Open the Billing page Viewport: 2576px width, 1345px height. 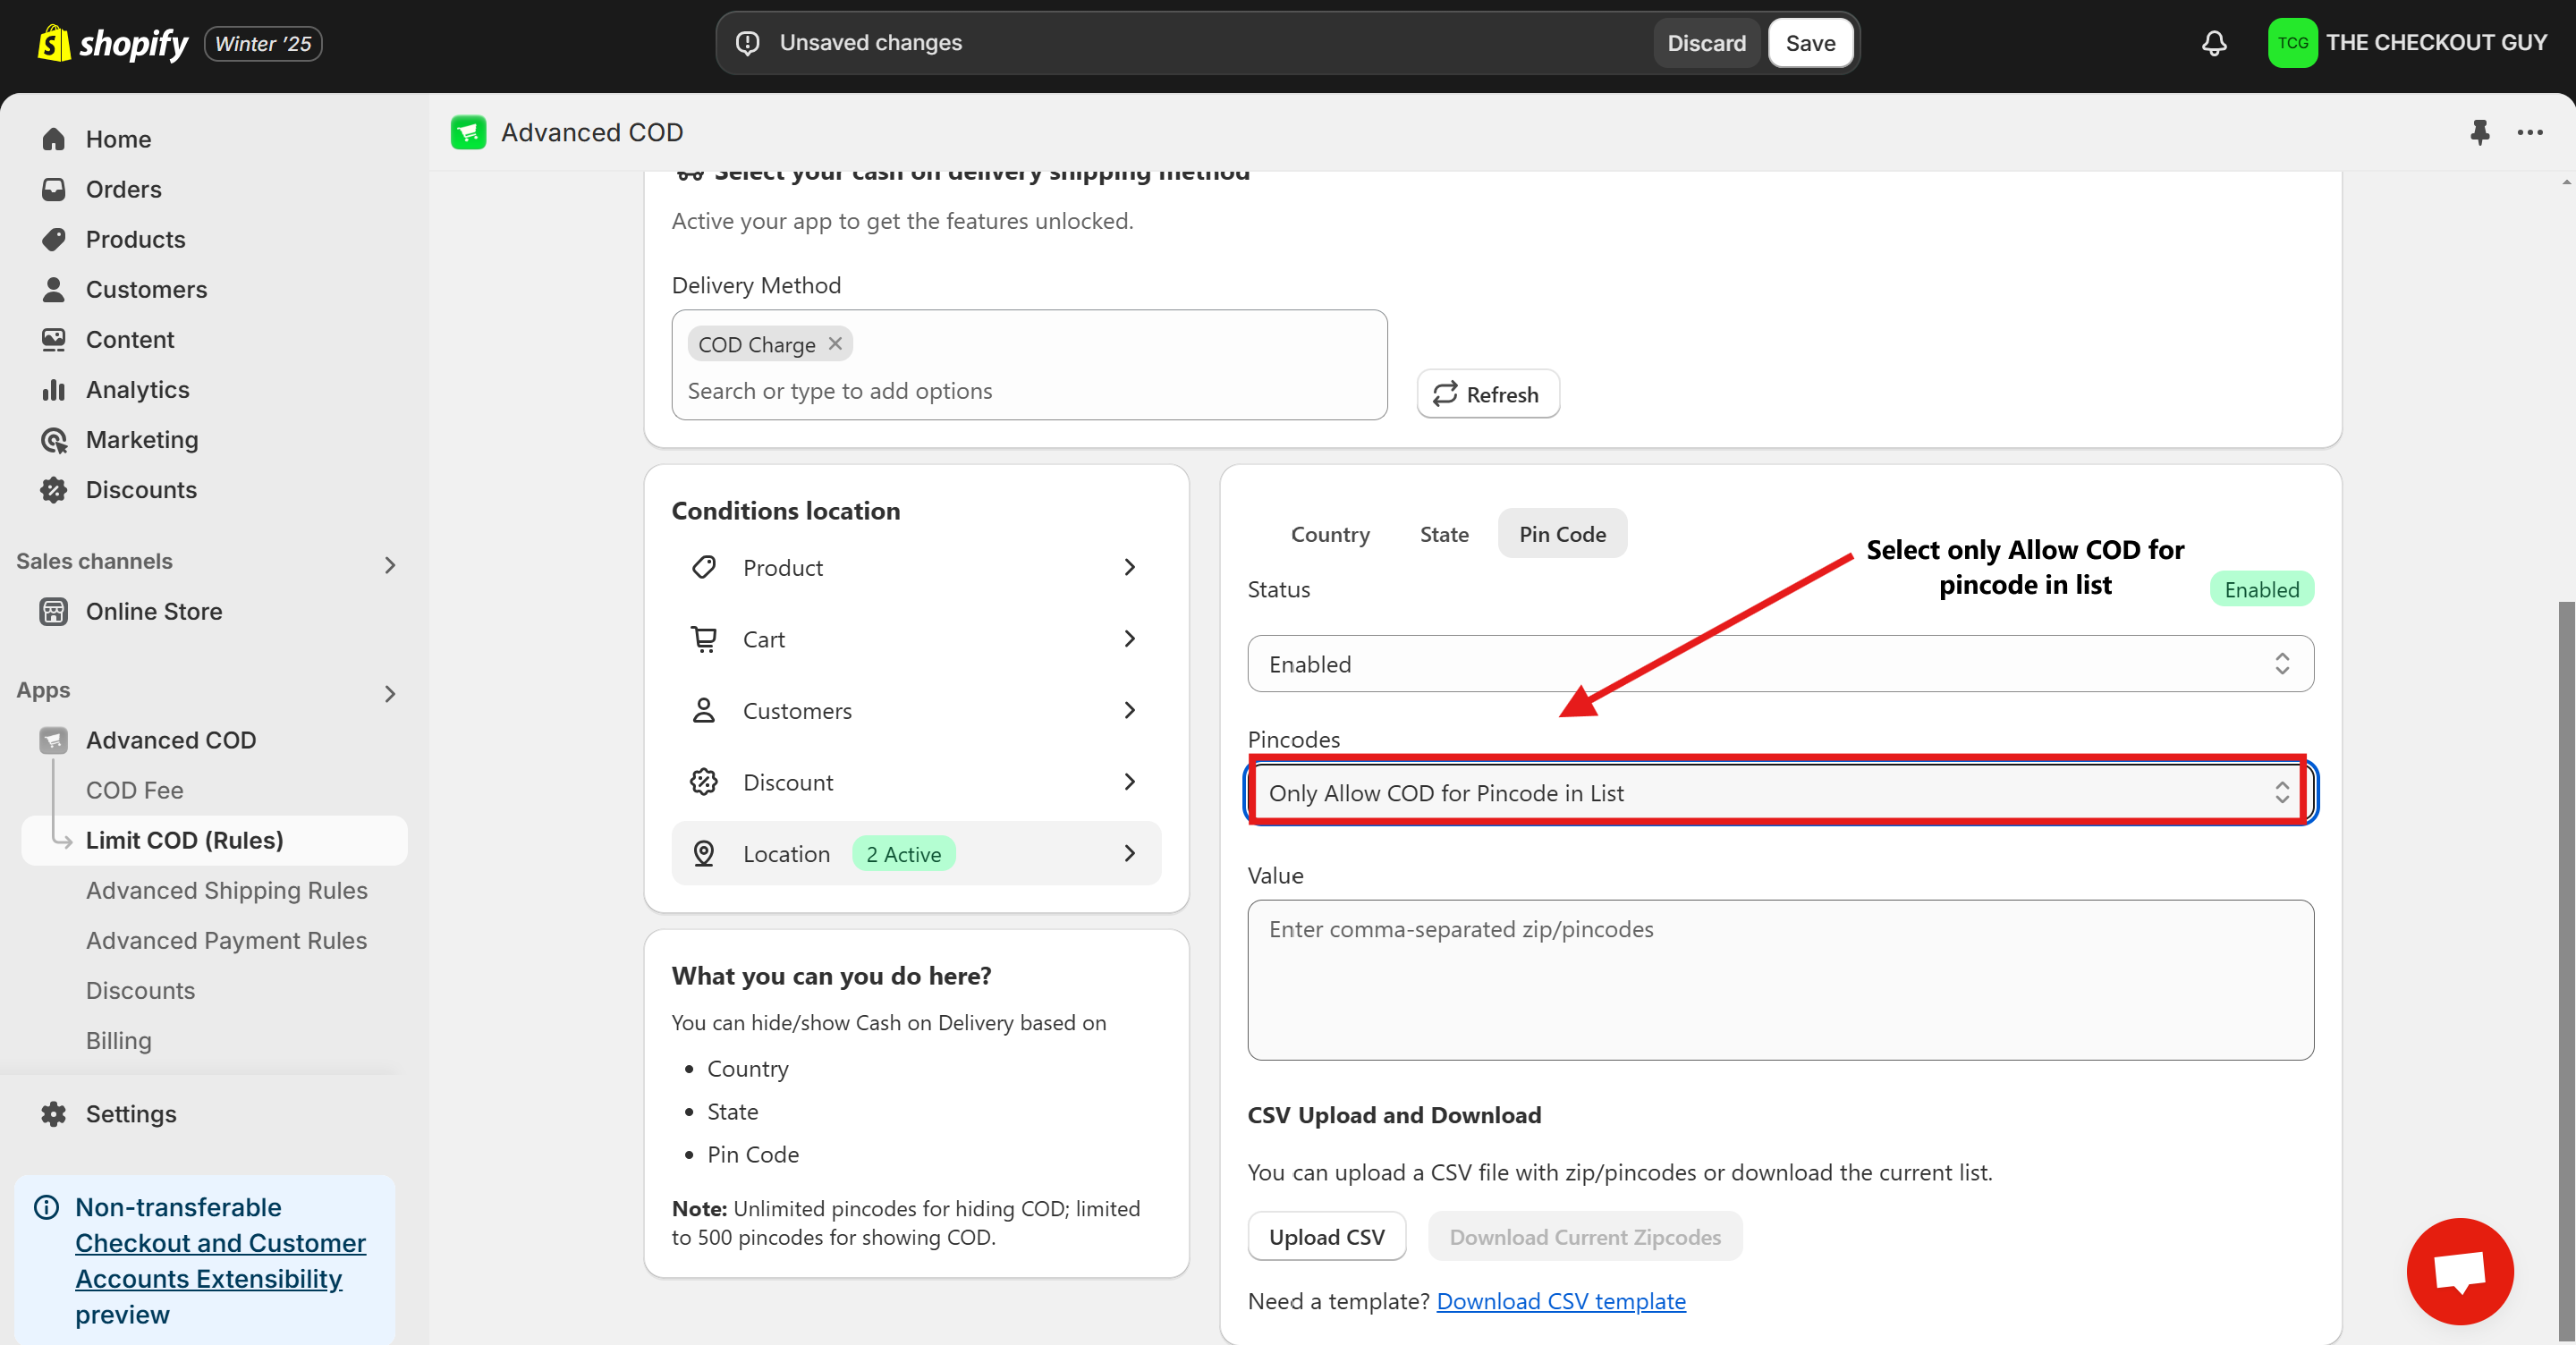(118, 1040)
